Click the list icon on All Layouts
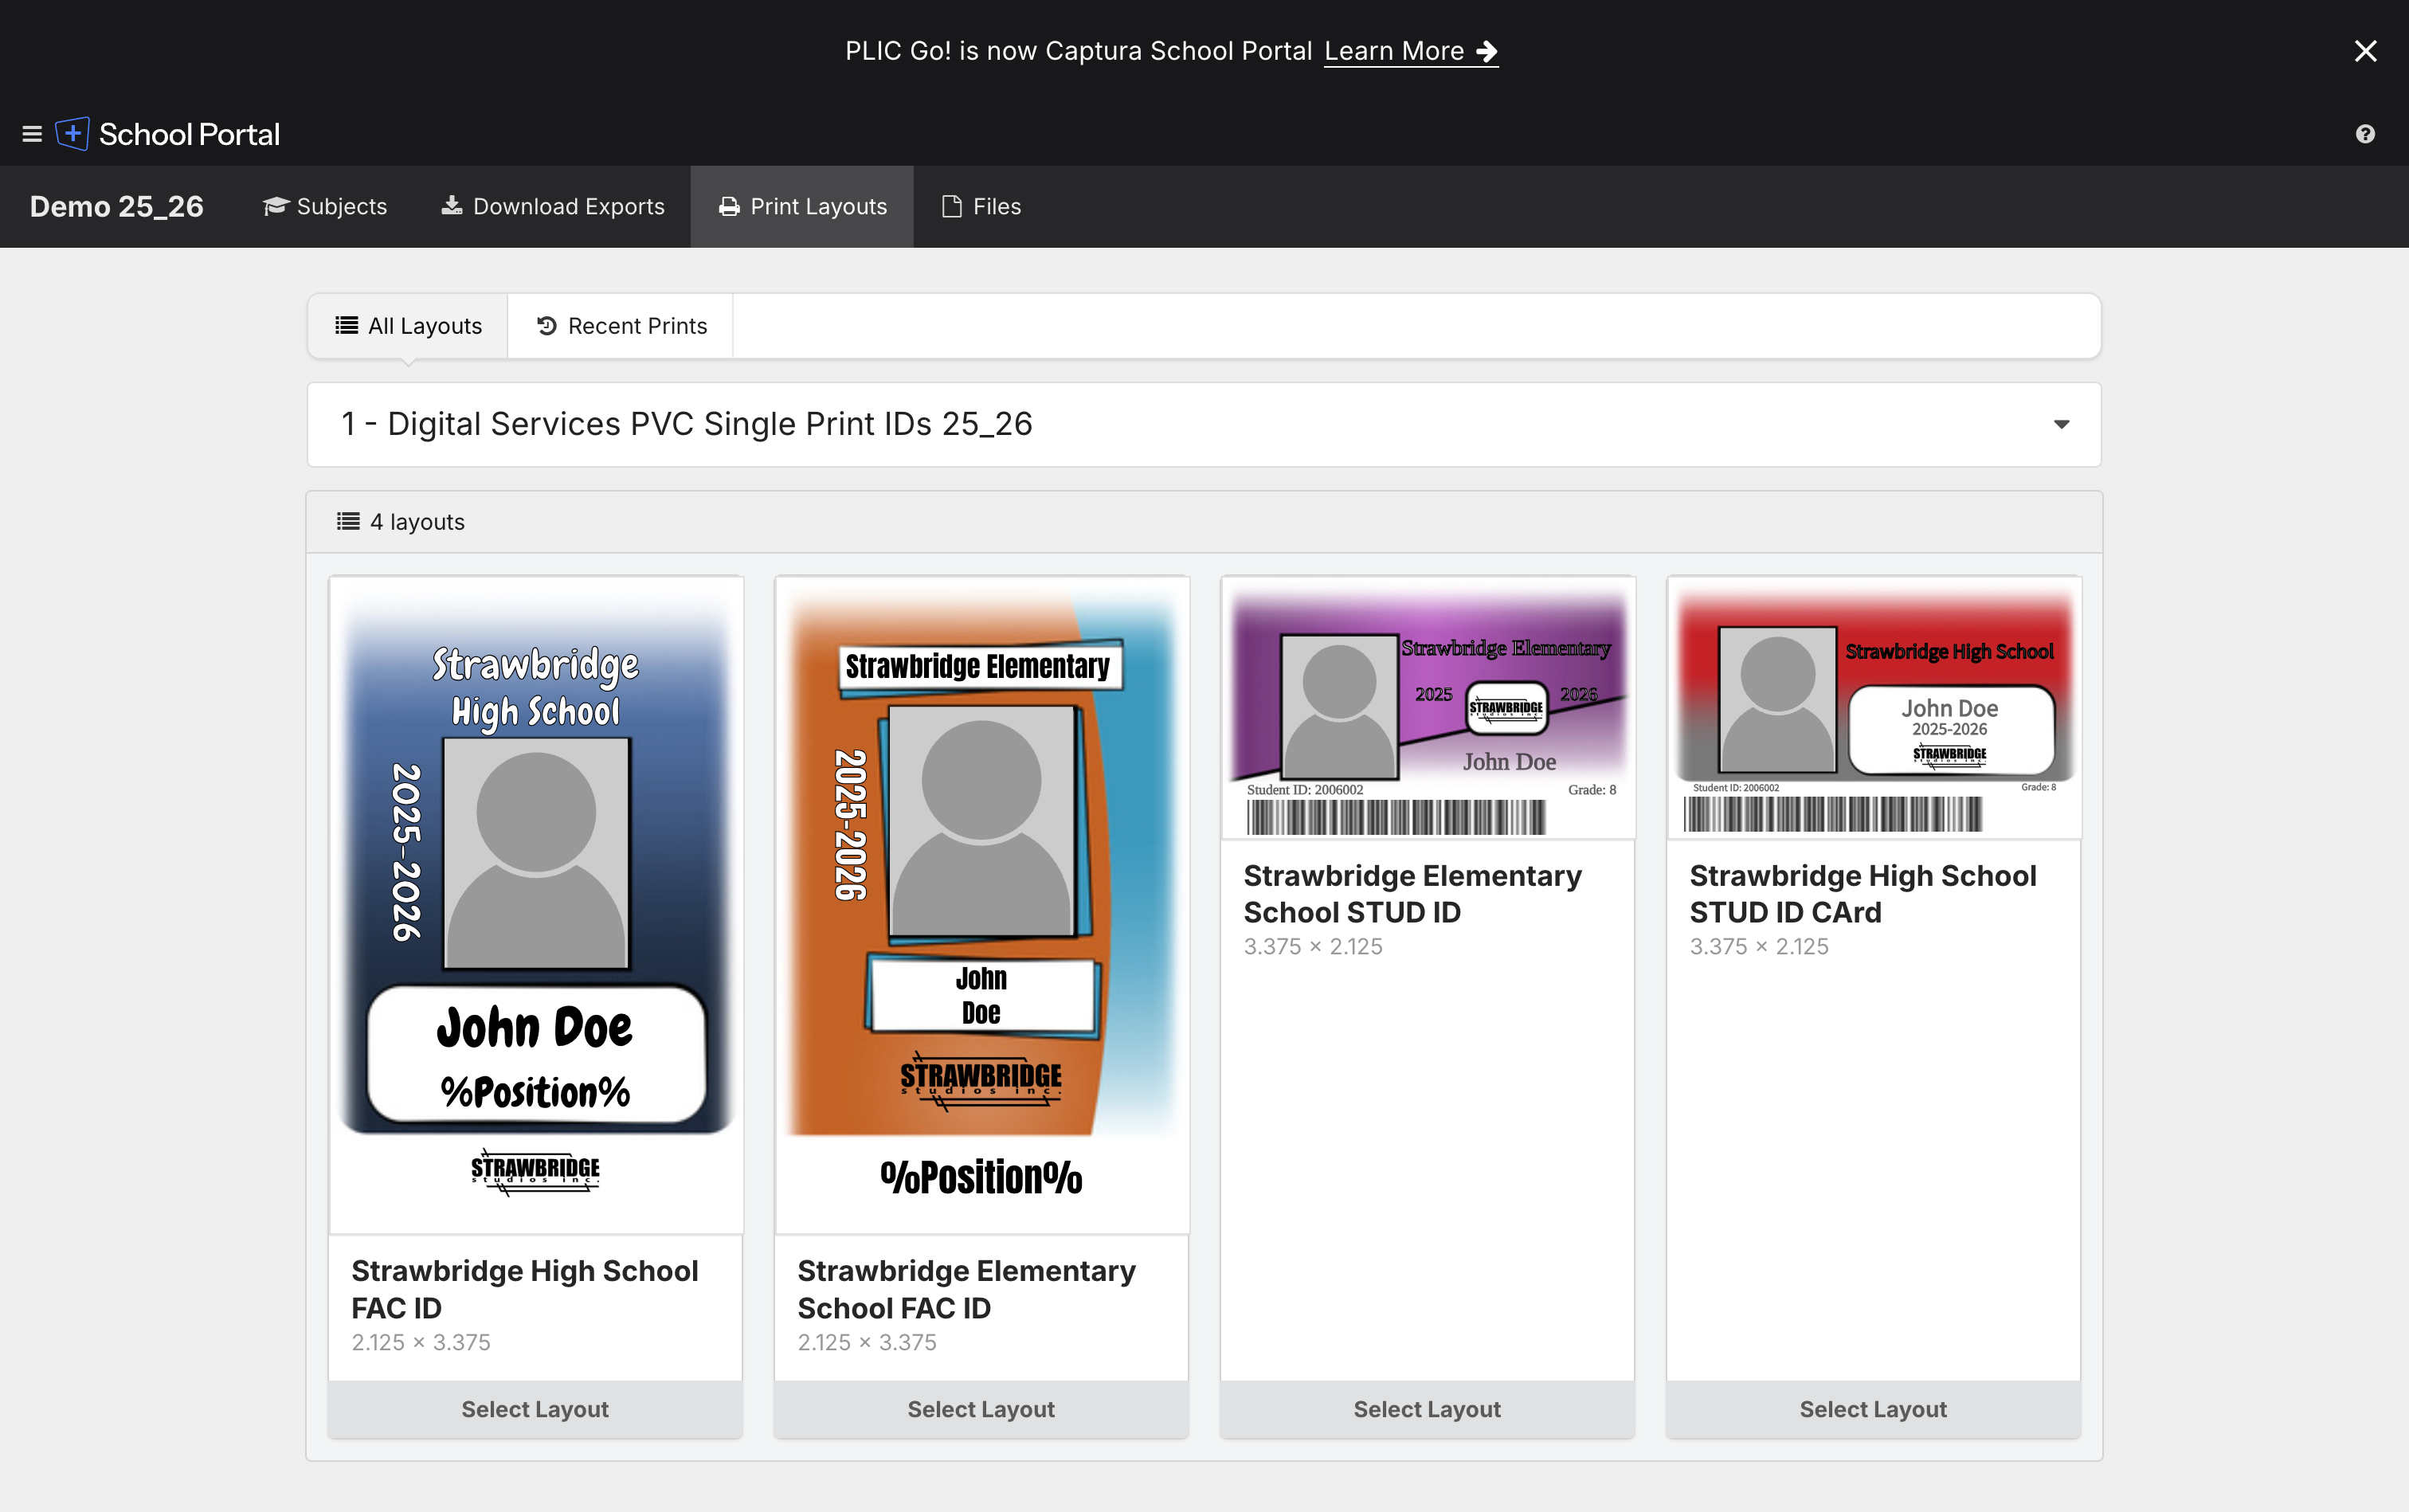The image size is (2409, 1512). [x=346, y=325]
